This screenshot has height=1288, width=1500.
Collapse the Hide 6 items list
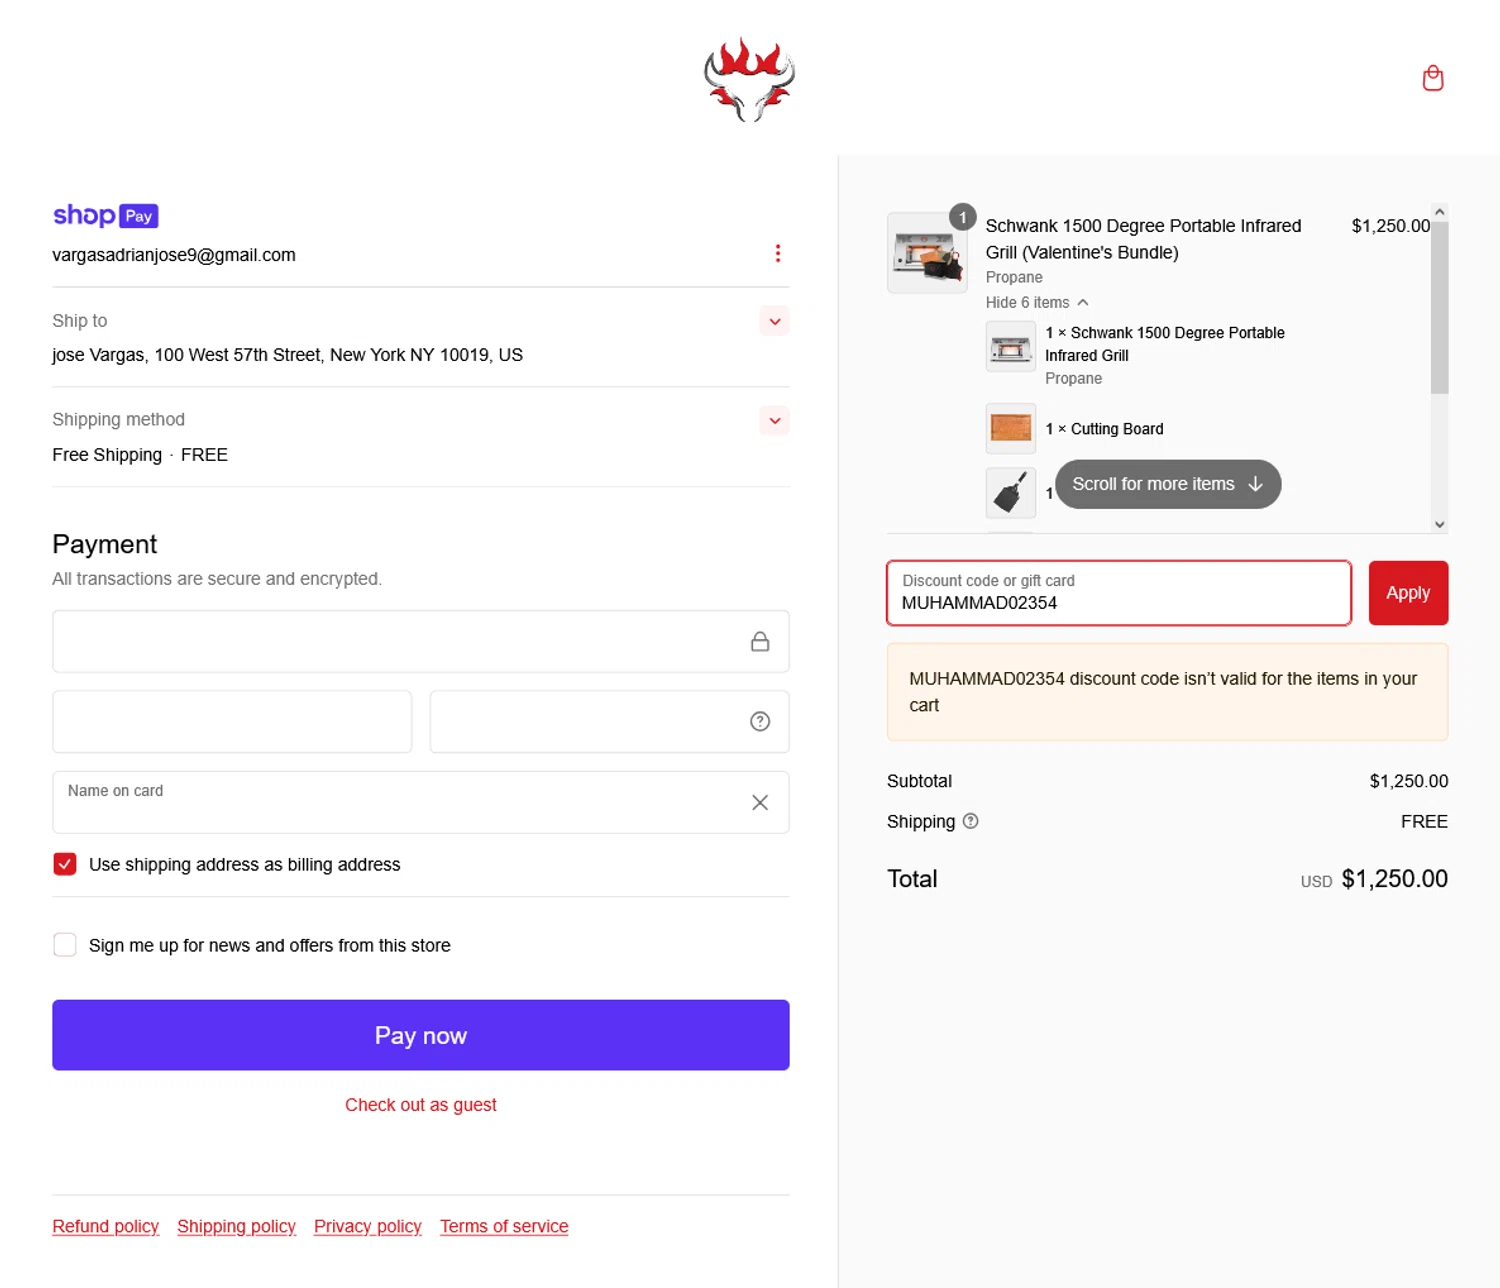coord(1037,302)
